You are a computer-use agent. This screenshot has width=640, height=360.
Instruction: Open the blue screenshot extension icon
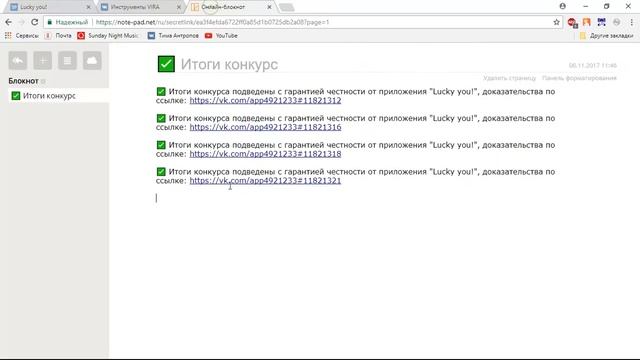(x=601, y=22)
